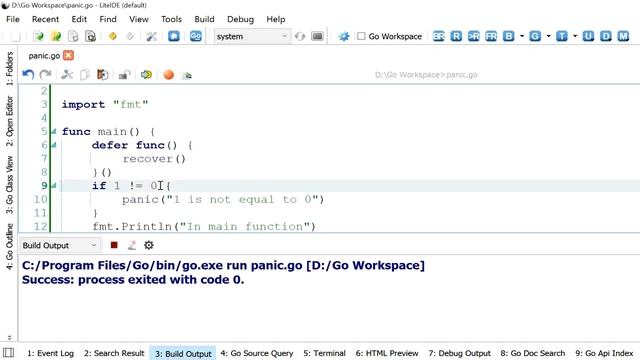This screenshot has width=640, height=360.
Task: Click the G go get button
Action: click(535, 36)
